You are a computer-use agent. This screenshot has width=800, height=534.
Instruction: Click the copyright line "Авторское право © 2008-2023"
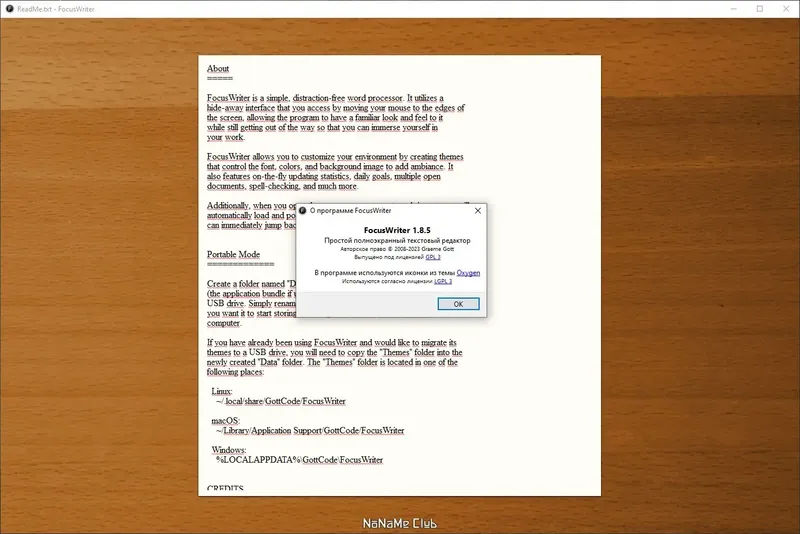point(397,249)
